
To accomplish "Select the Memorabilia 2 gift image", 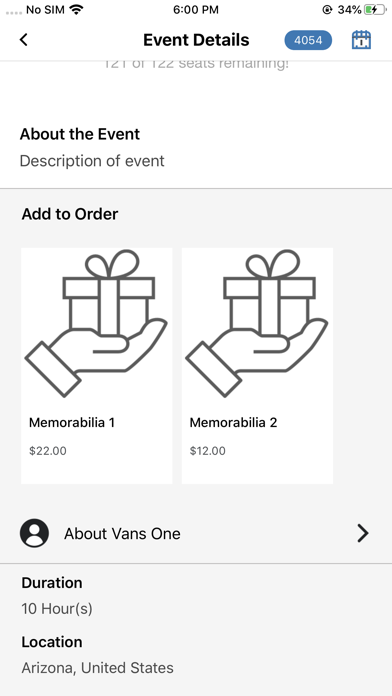I will tap(257, 323).
